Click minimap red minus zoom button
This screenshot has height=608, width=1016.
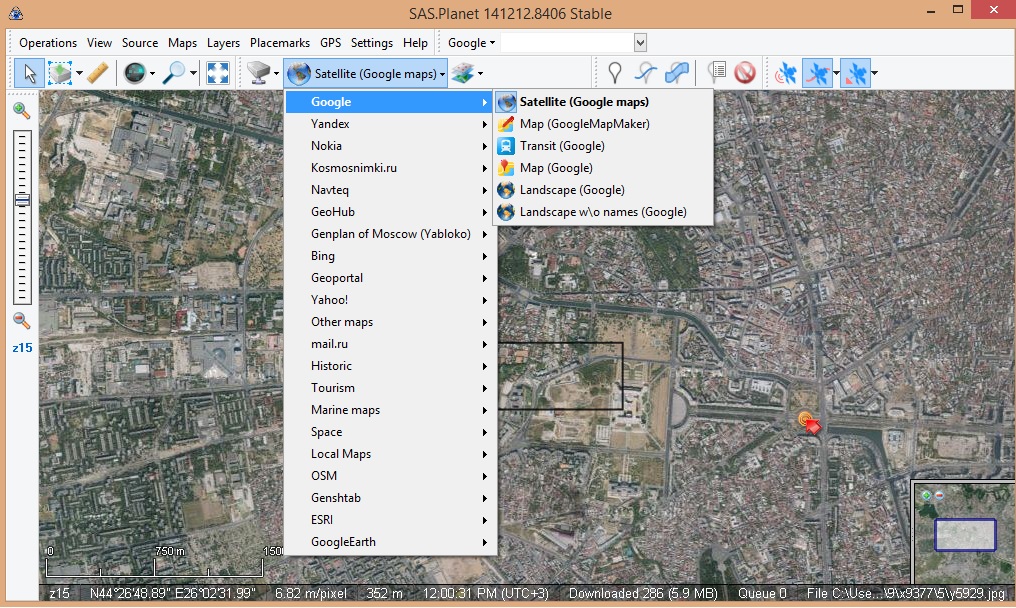(x=939, y=496)
